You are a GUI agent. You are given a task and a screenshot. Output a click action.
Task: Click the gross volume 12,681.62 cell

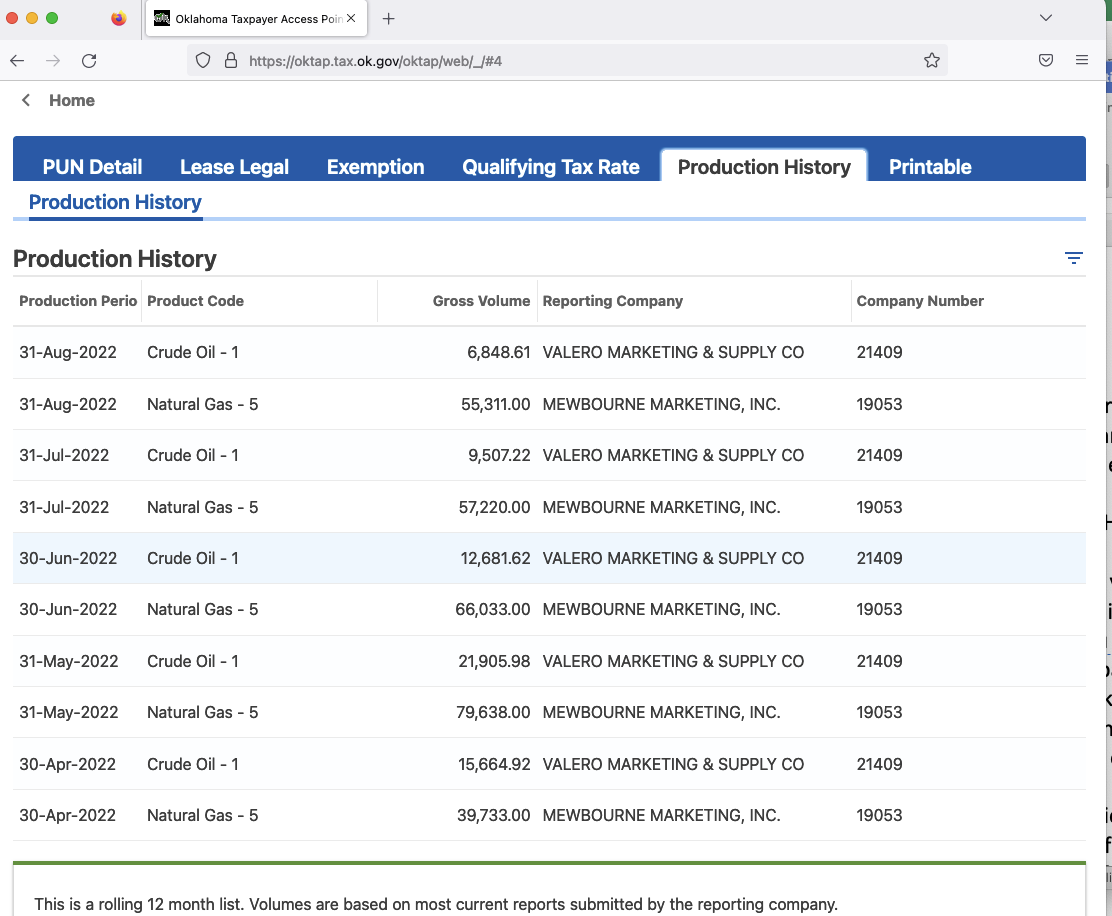pyautogui.click(x=495, y=558)
